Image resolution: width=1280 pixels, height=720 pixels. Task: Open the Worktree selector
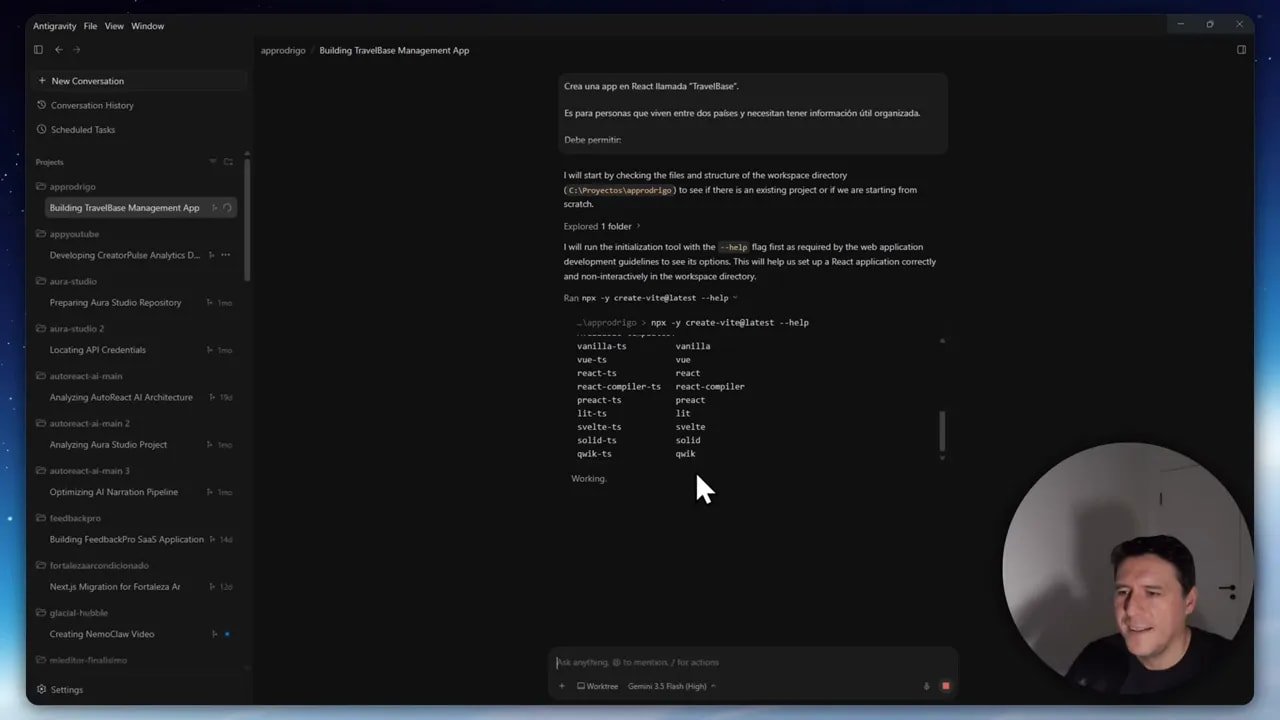597,686
